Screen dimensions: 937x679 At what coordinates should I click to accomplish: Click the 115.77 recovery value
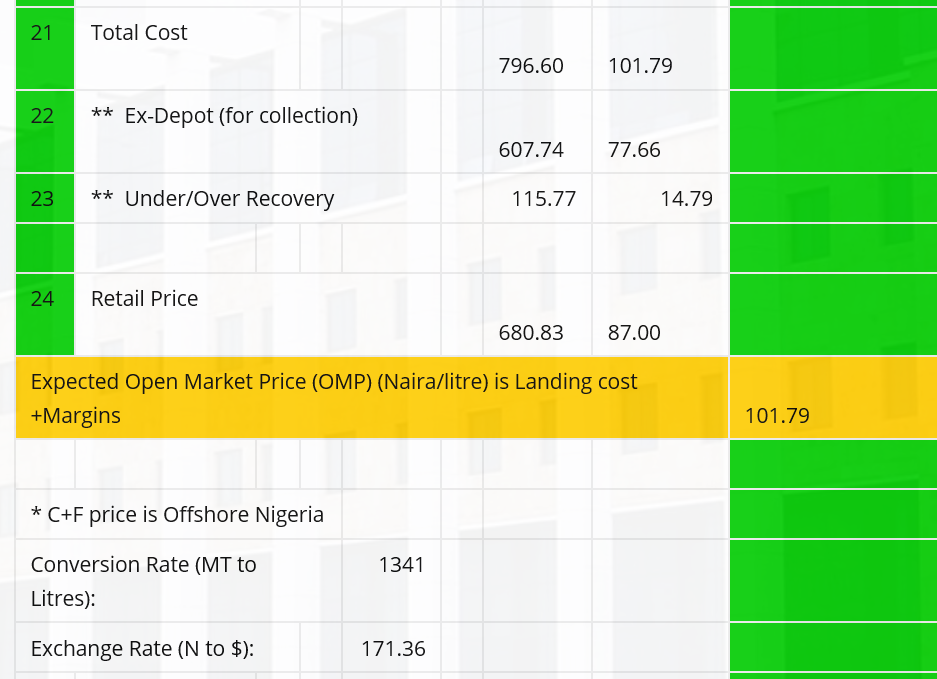(x=543, y=199)
